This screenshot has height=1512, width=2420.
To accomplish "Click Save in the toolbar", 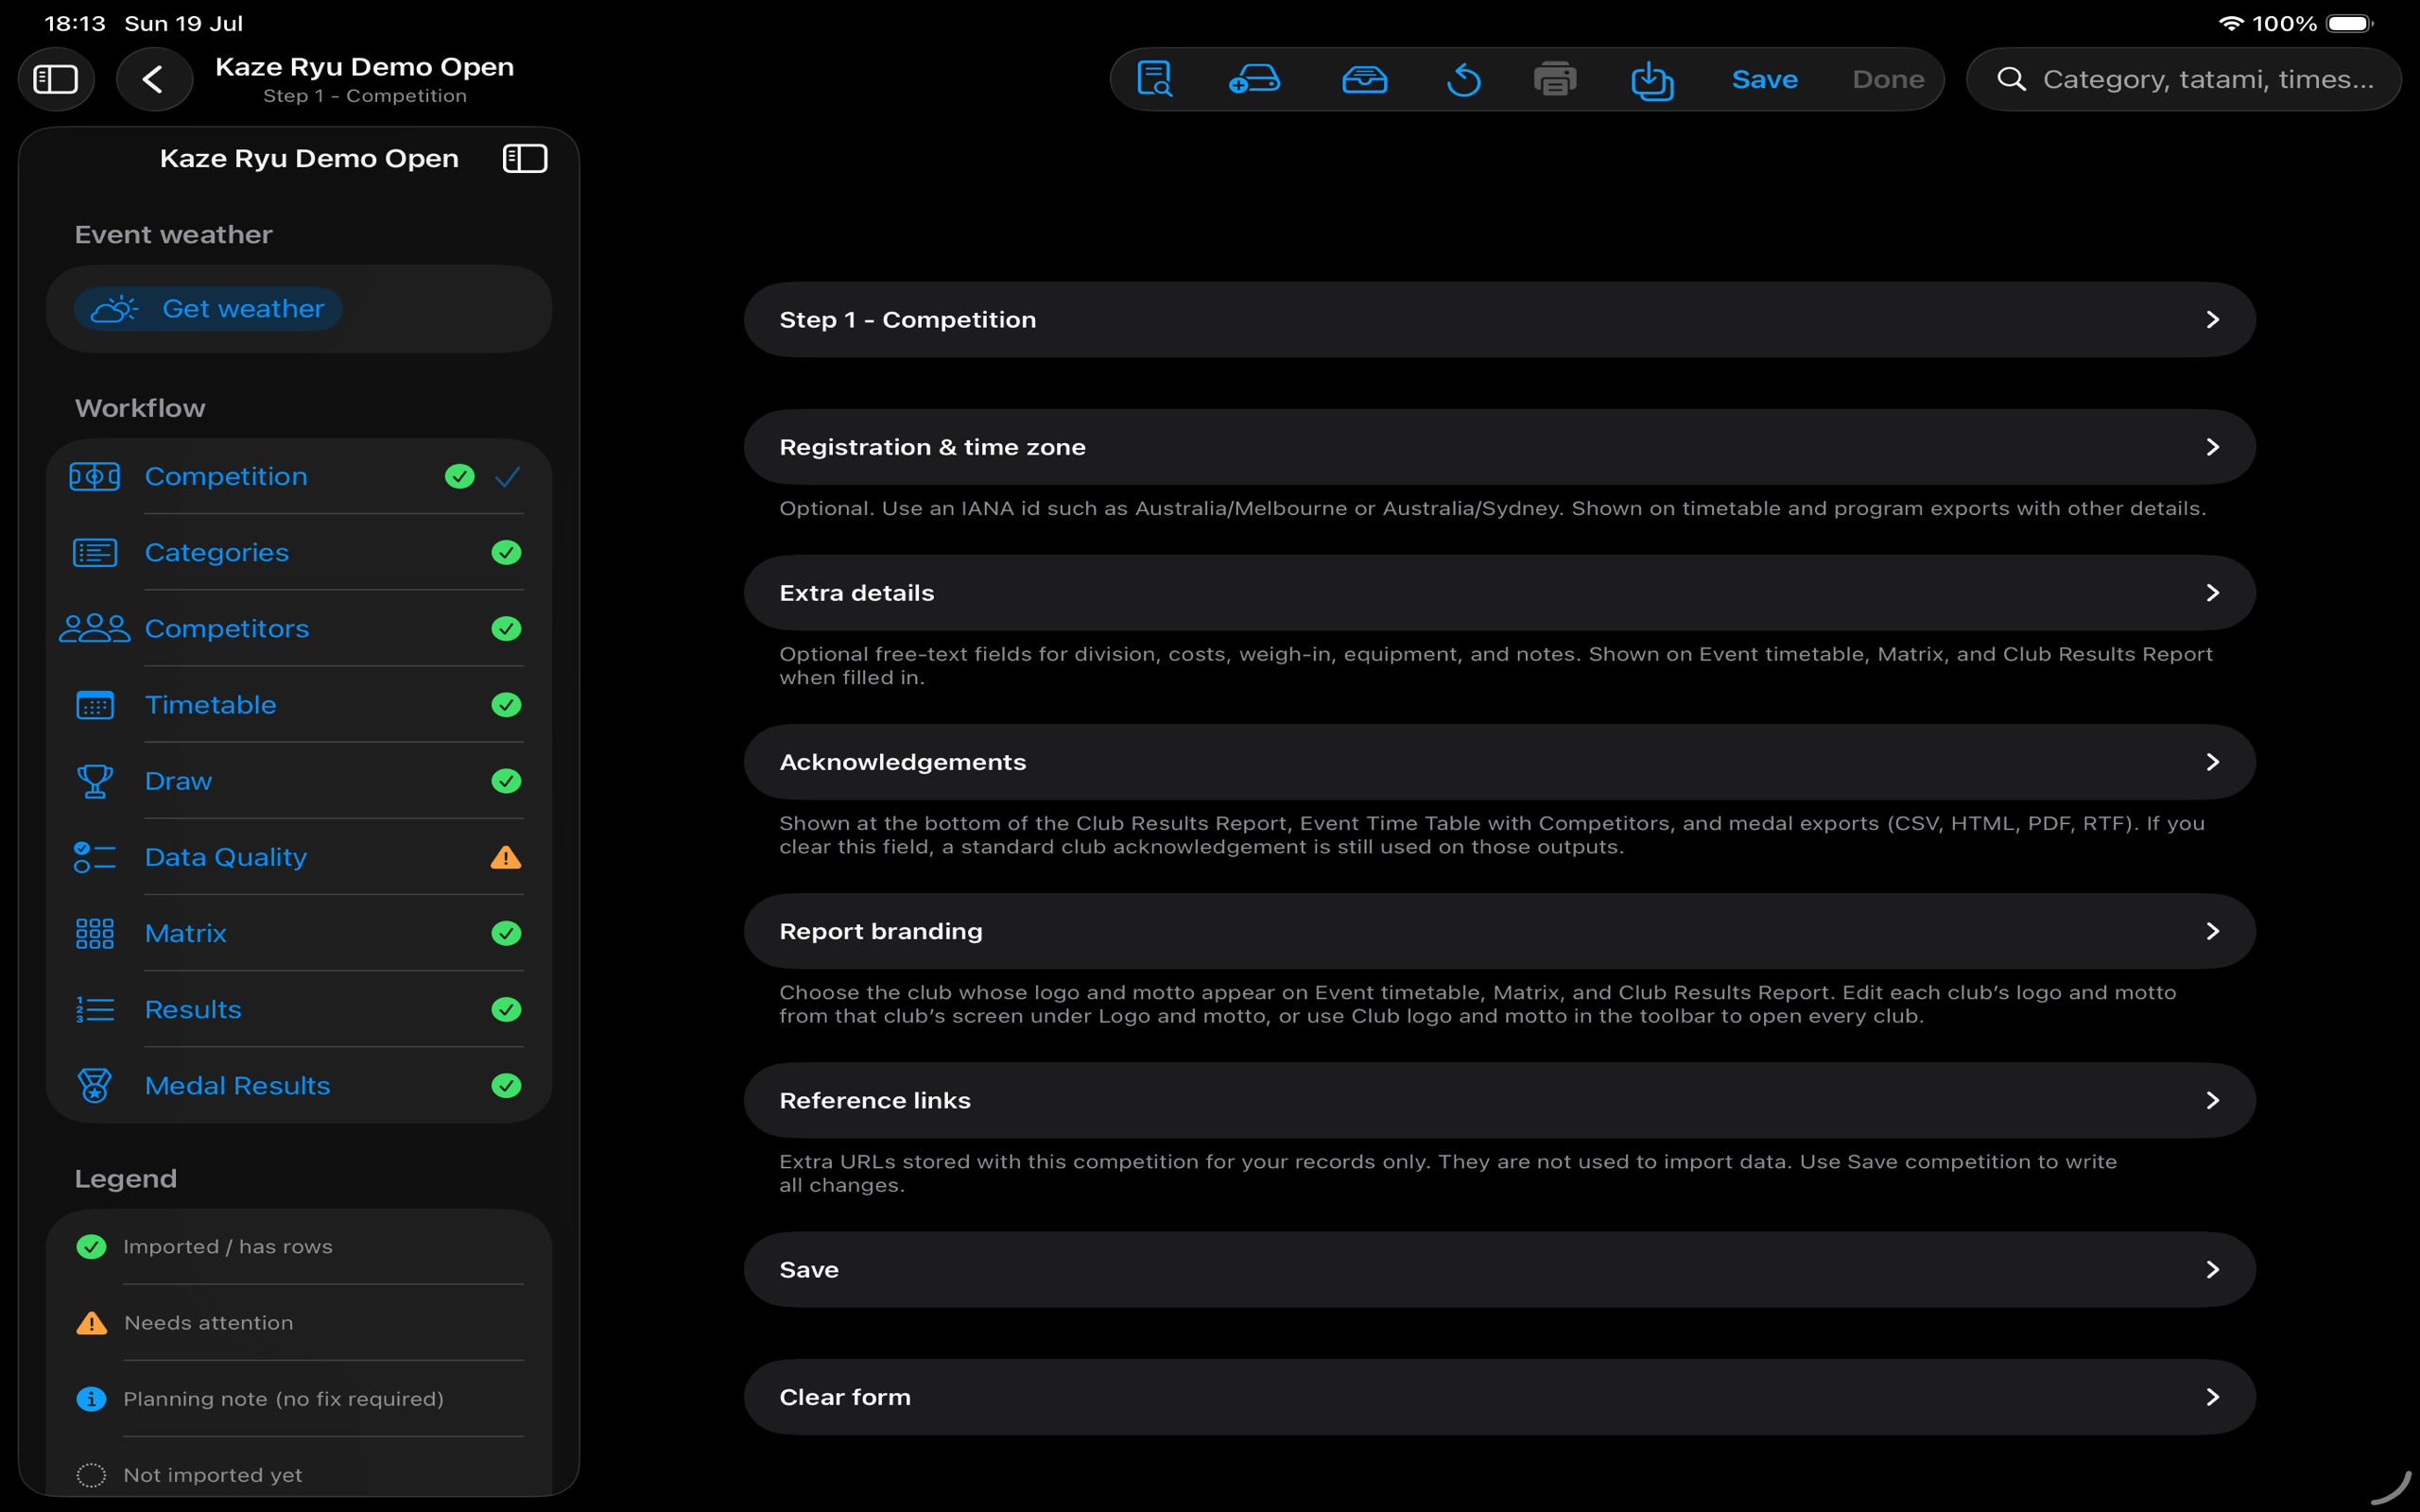I will pos(1764,79).
